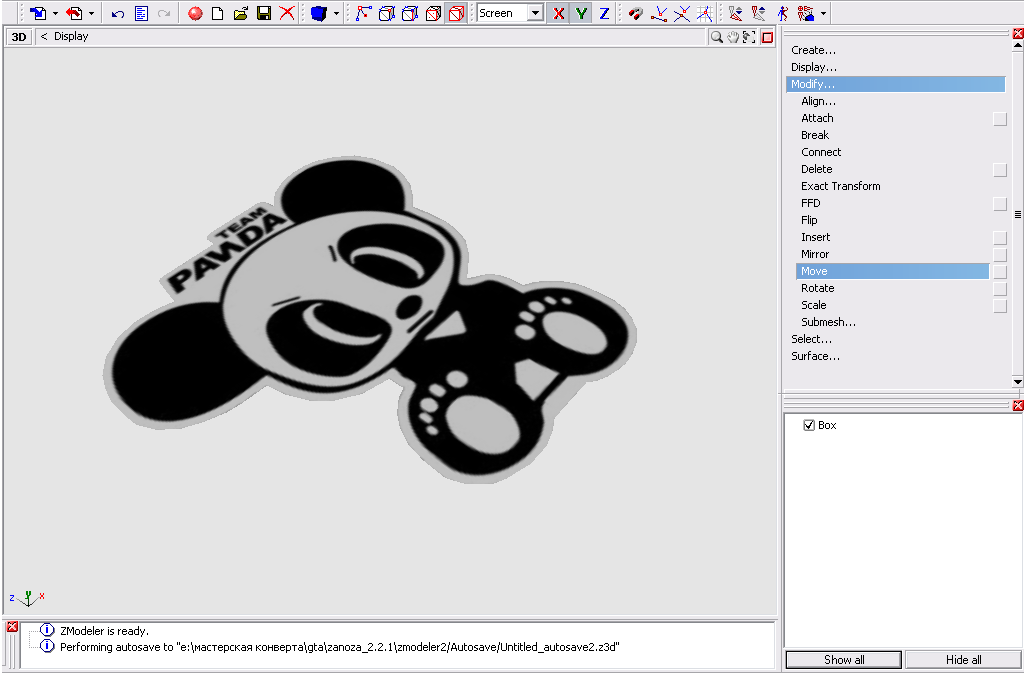
Task: Create a new blank file
Action: click(217, 13)
